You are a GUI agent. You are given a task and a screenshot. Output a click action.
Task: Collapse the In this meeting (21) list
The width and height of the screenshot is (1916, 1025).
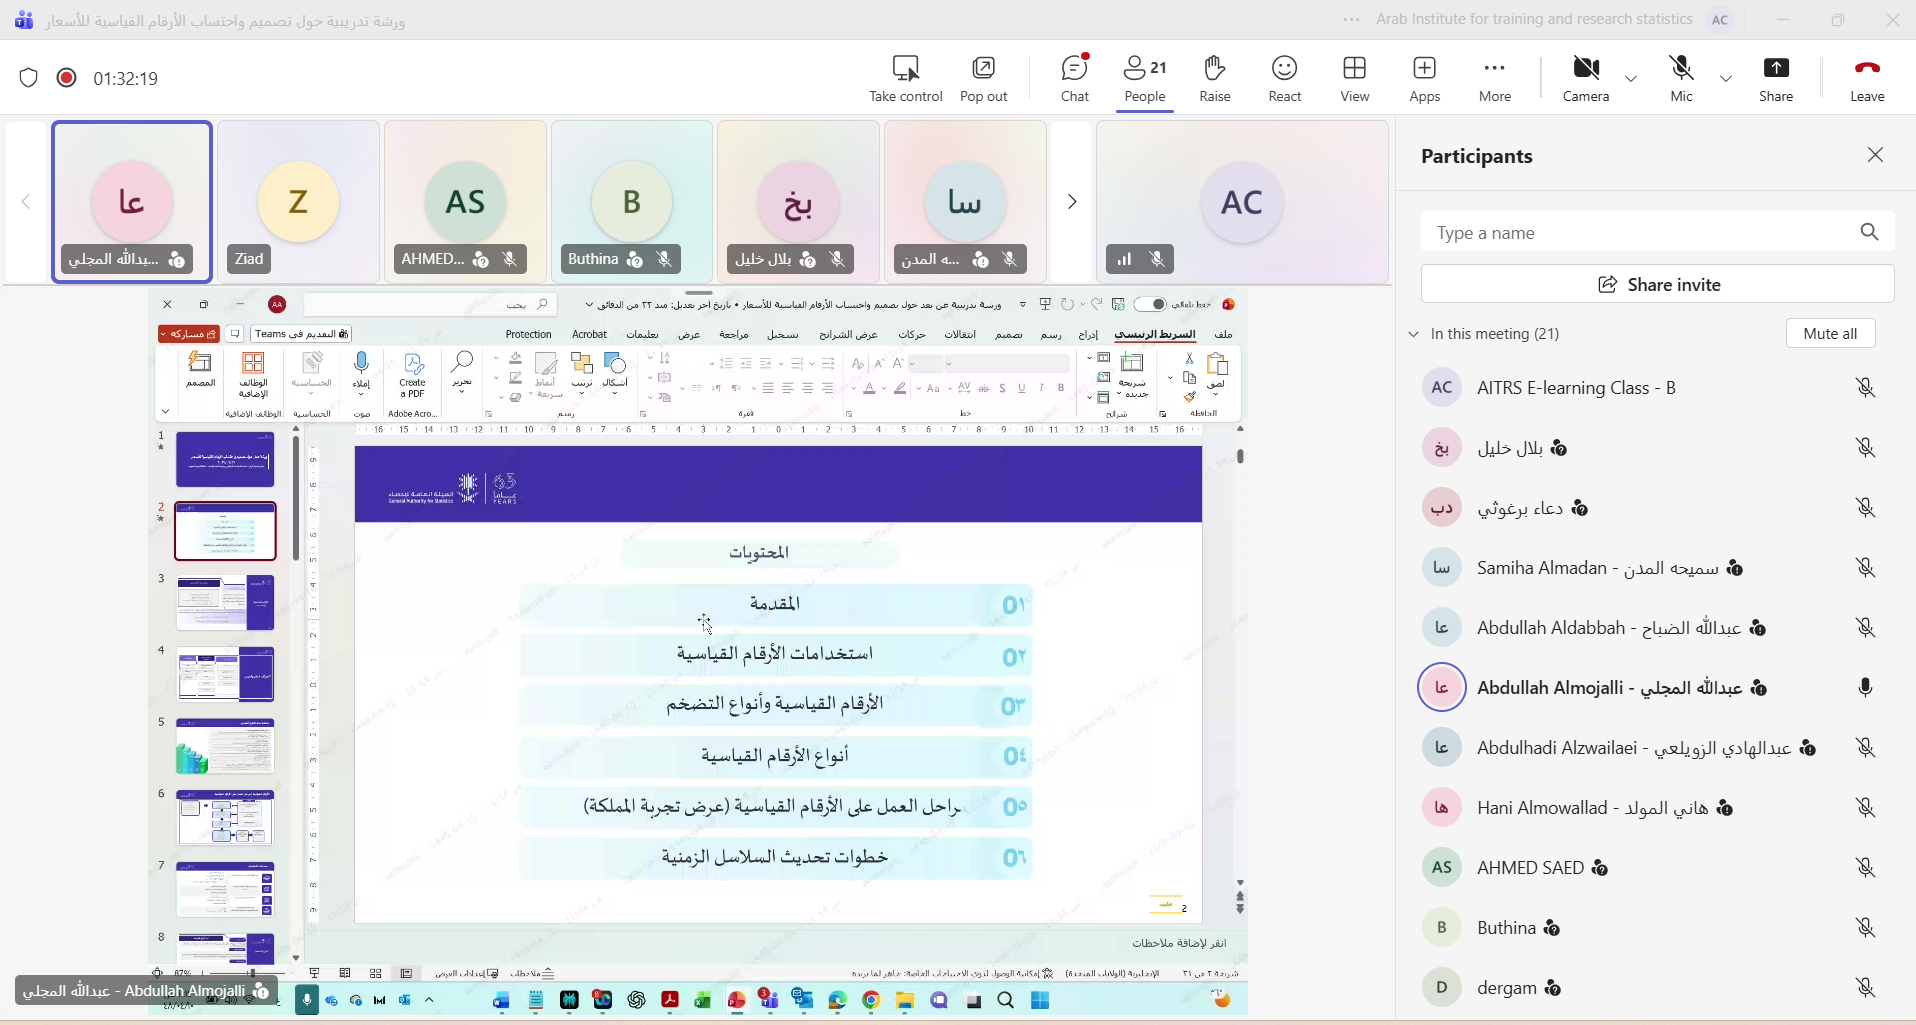tap(1414, 334)
